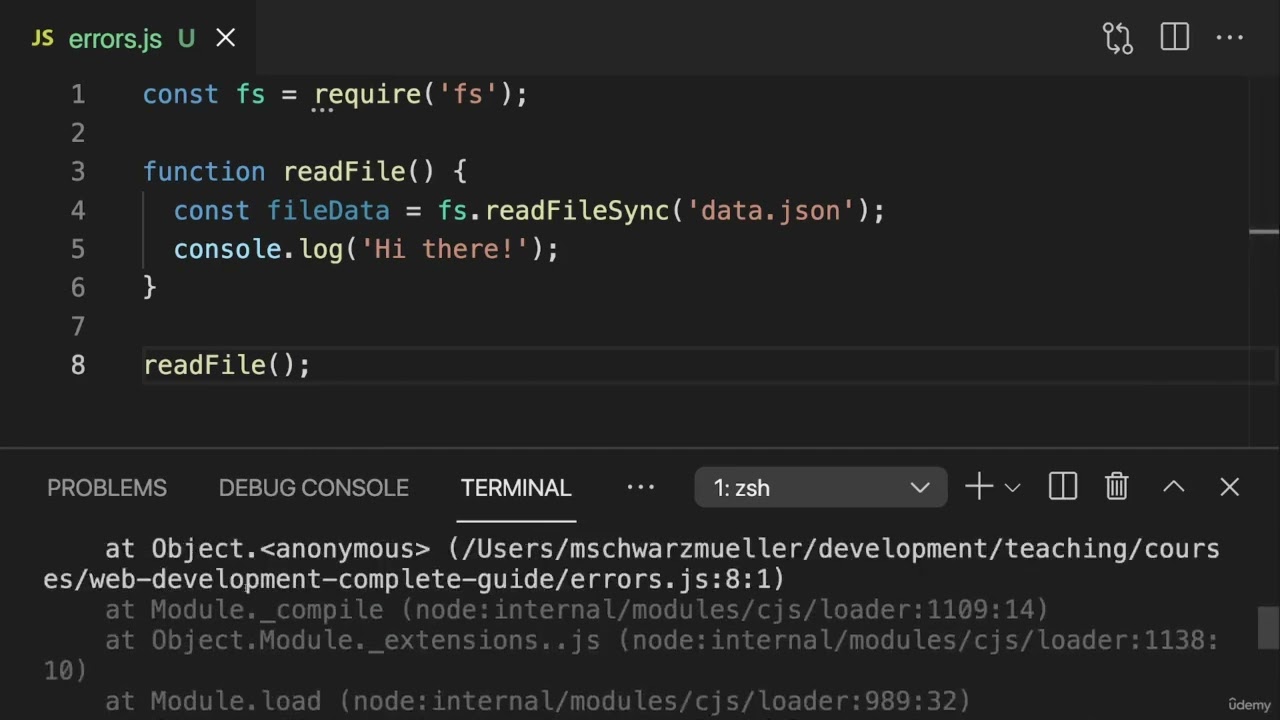Kill the terminal with trash icon
Screen dimensions: 1280x720
pyautogui.click(x=1117, y=487)
